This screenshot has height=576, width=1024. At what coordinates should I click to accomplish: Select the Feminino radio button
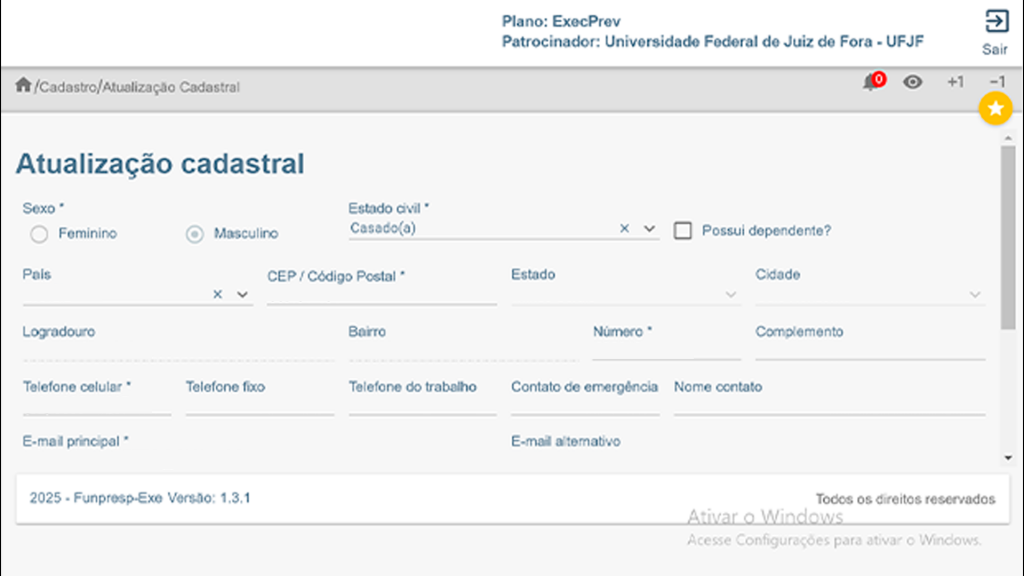tap(39, 234)
